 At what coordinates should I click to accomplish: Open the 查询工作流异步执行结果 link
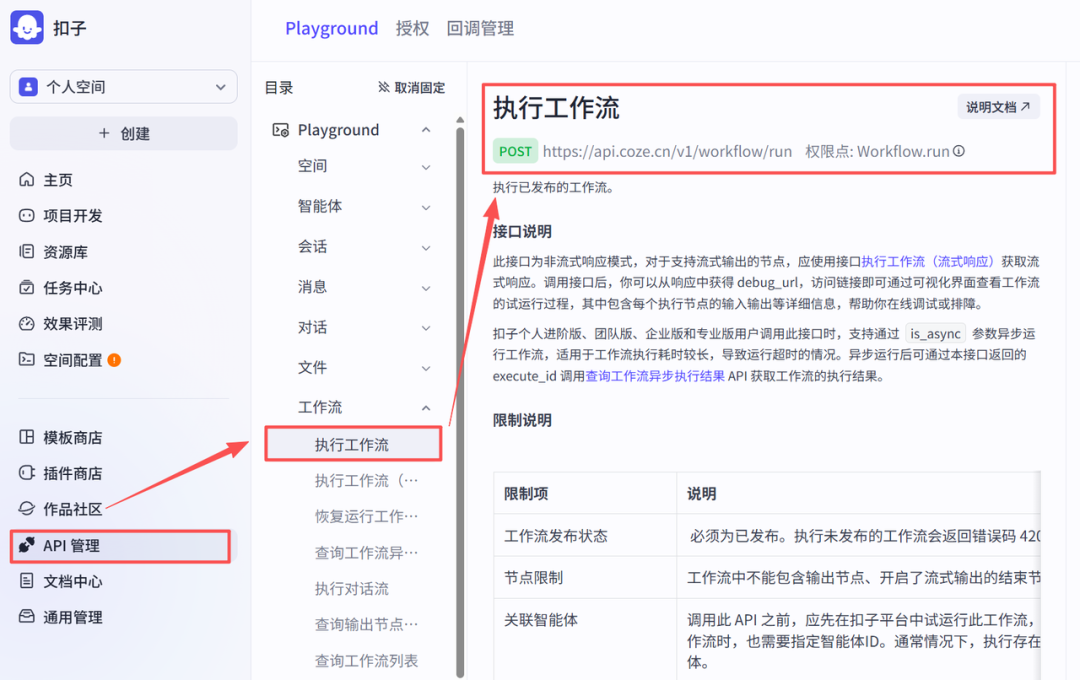655,376
